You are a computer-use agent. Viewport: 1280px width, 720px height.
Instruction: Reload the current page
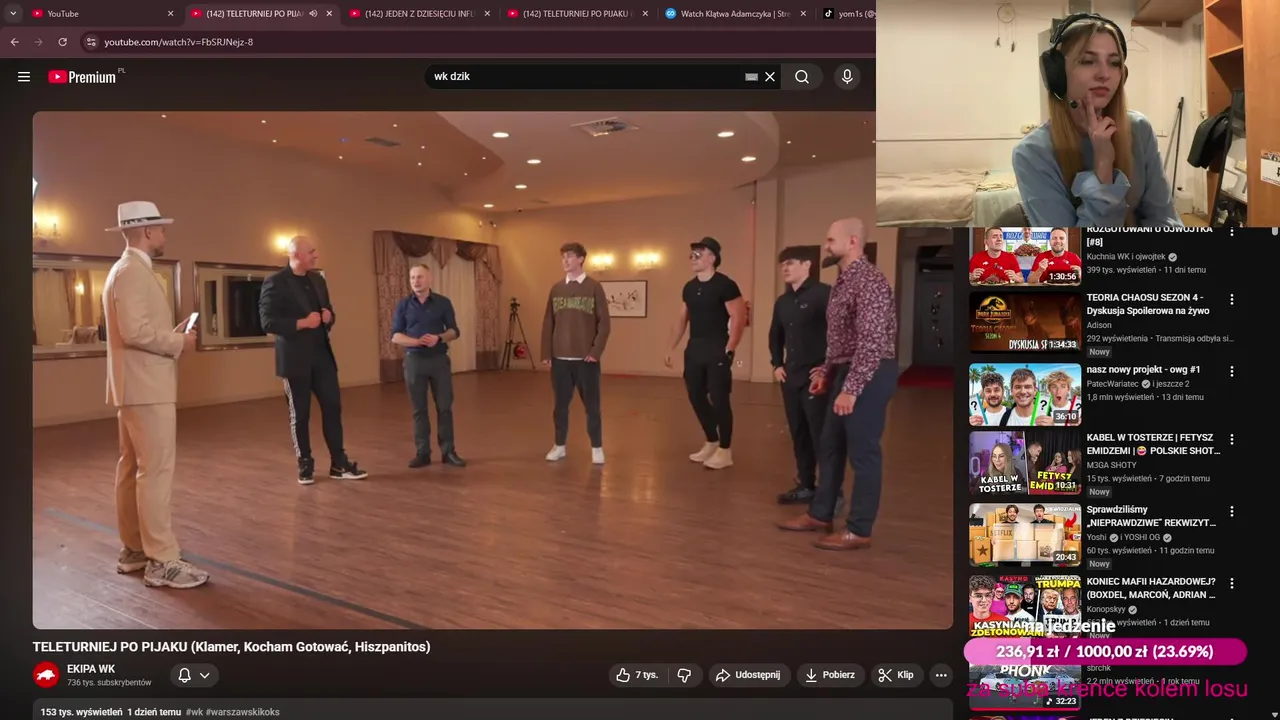coord(63,42)
